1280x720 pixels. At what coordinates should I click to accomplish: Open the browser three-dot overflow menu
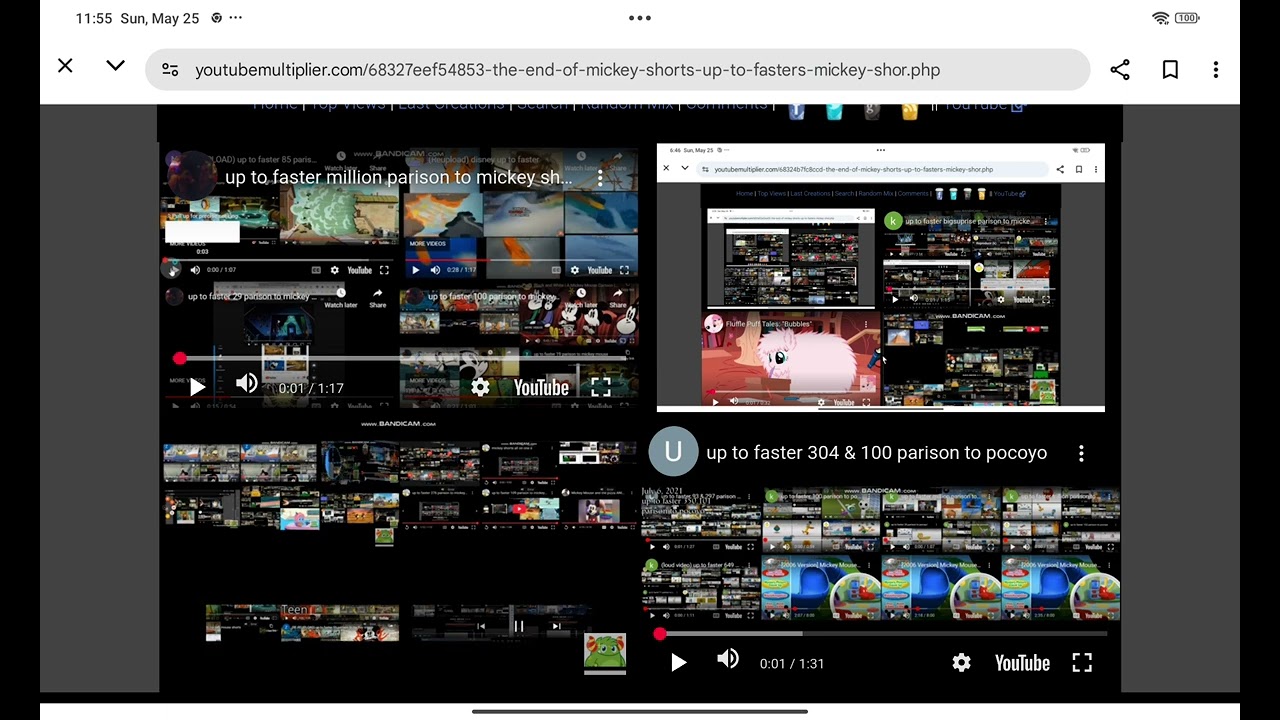tap(1216, 70)
